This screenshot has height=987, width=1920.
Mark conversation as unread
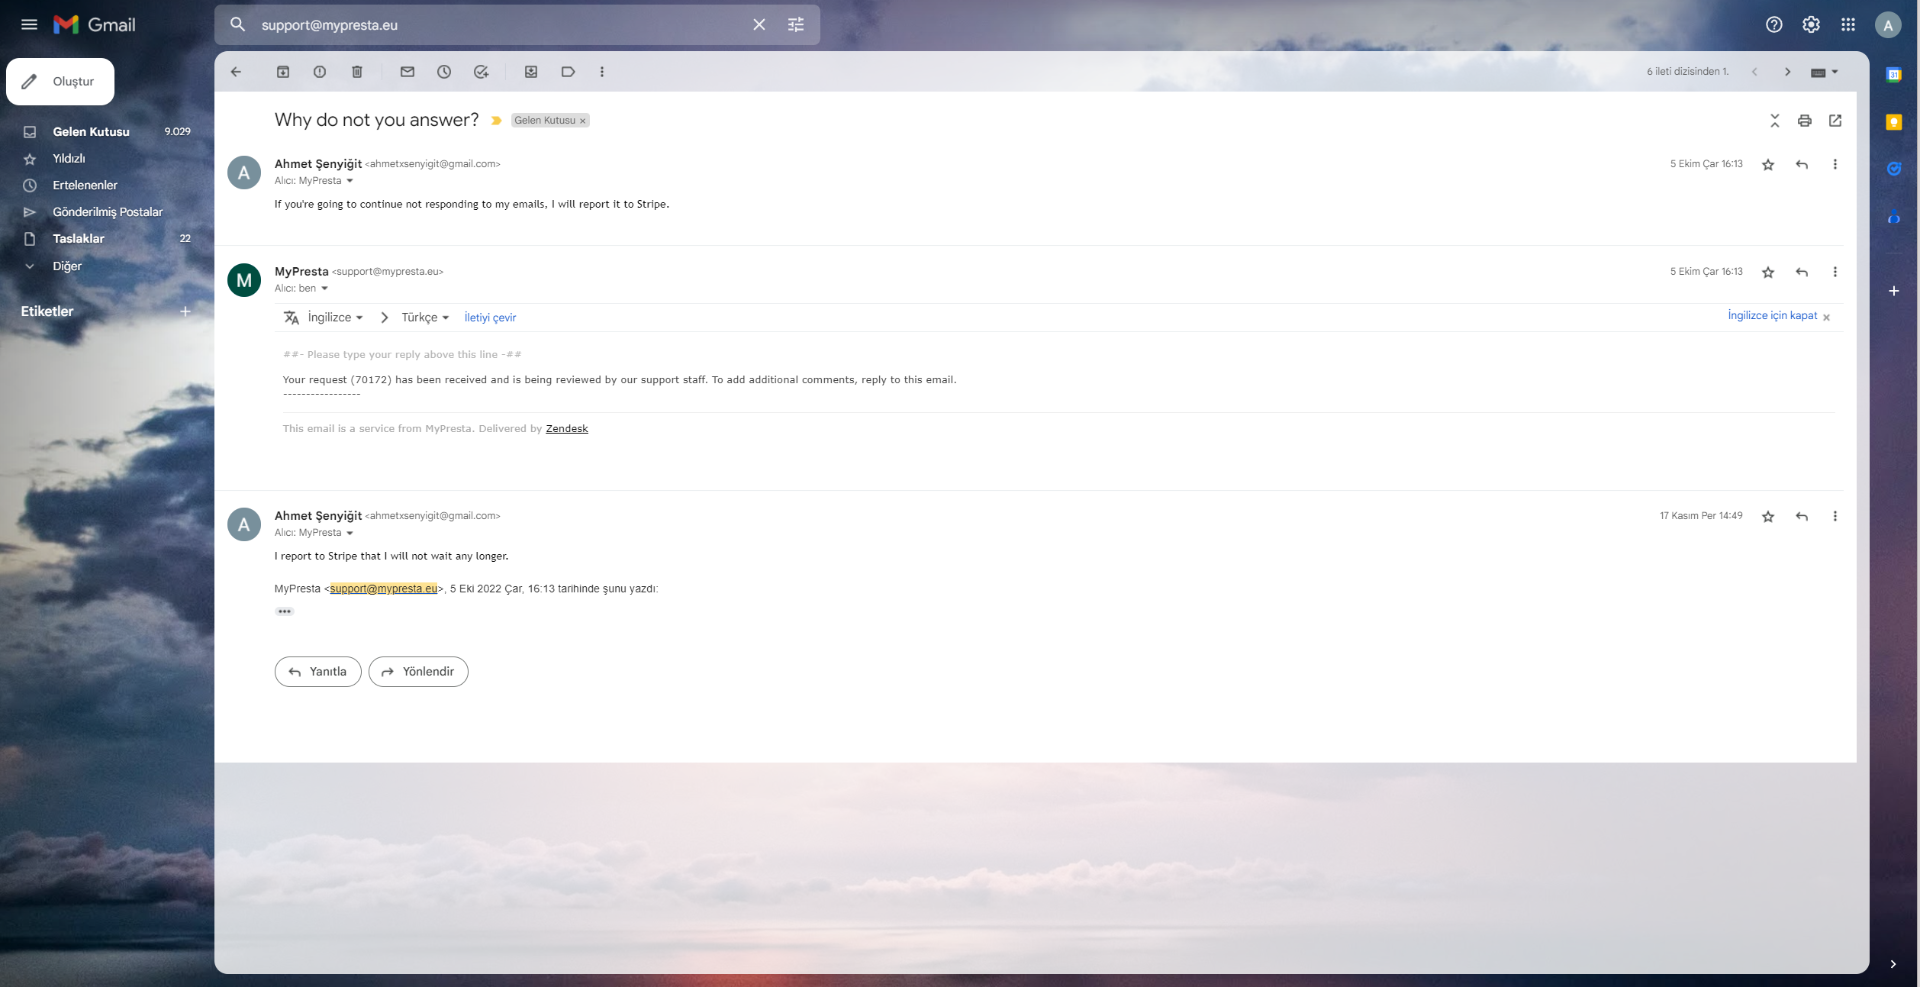coord(407,72)
